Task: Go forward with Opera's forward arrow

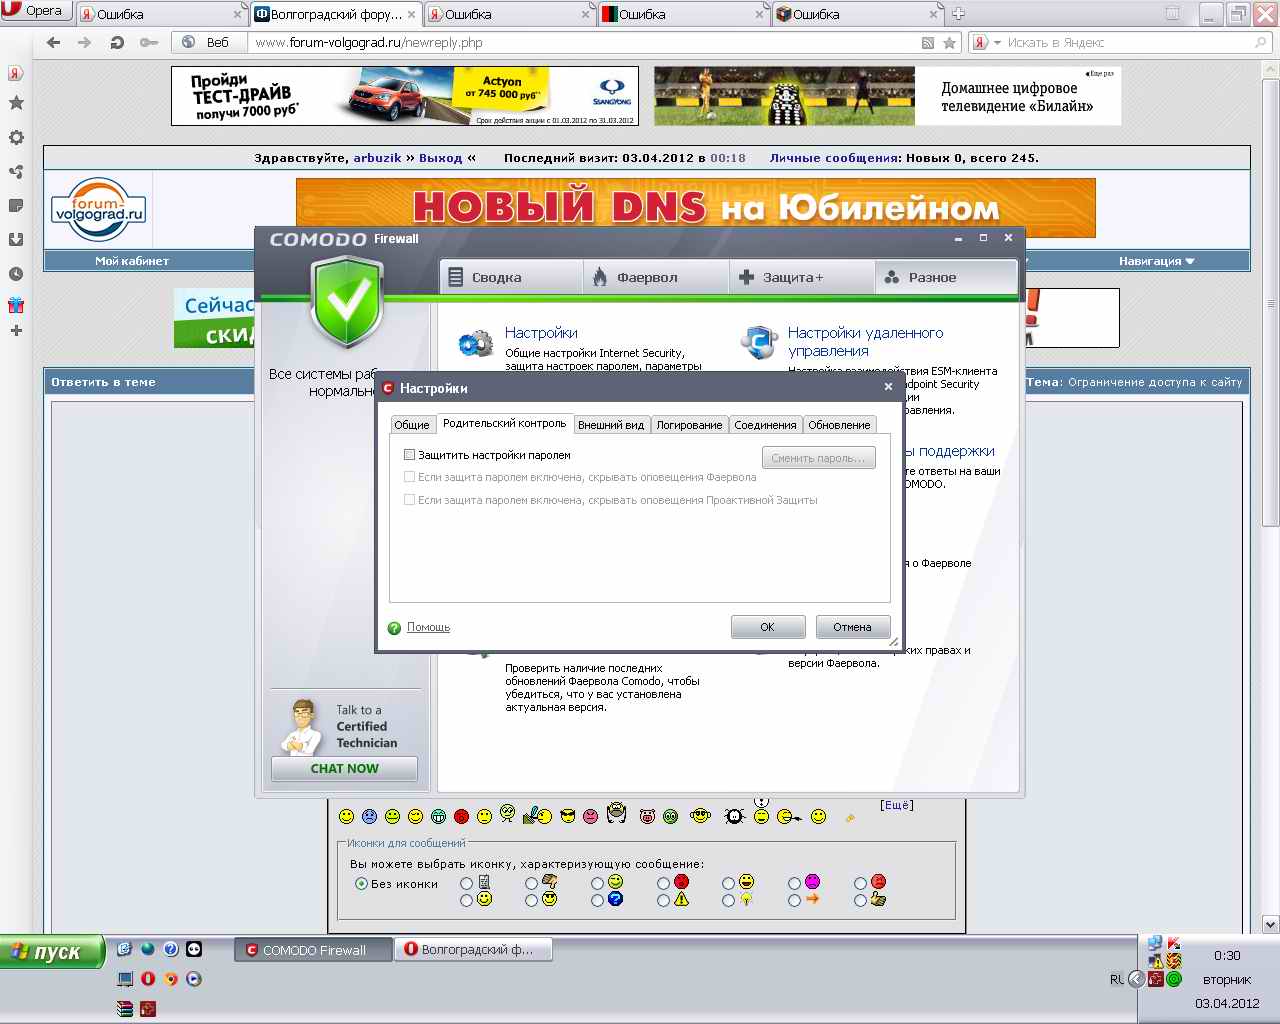Action: point(85,43)
